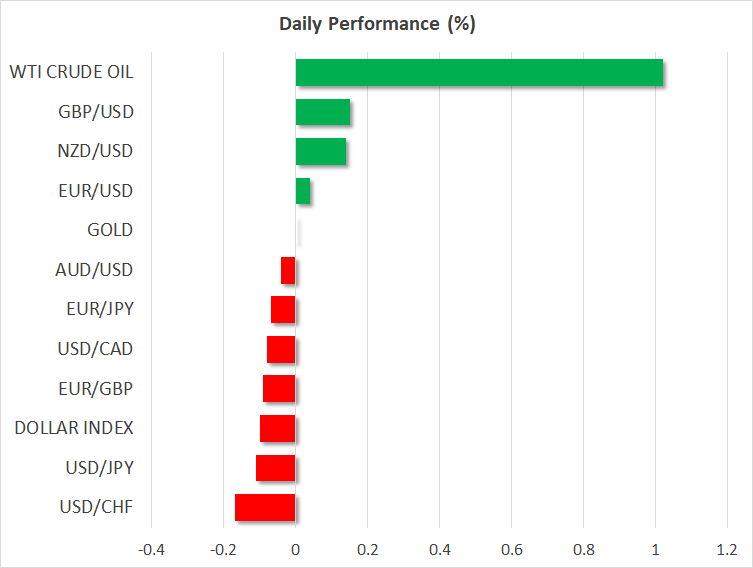The image size is (753, 568).
Task: Click the green GBP/USD bar
Action: (x=323, y=112)
